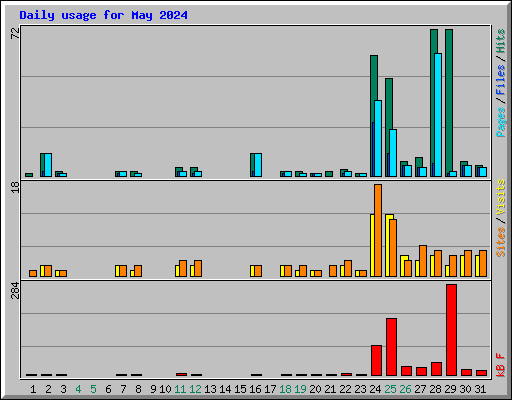Select day label "31" on the x-axis
The image size is (512, 400).
pos(480,389)
